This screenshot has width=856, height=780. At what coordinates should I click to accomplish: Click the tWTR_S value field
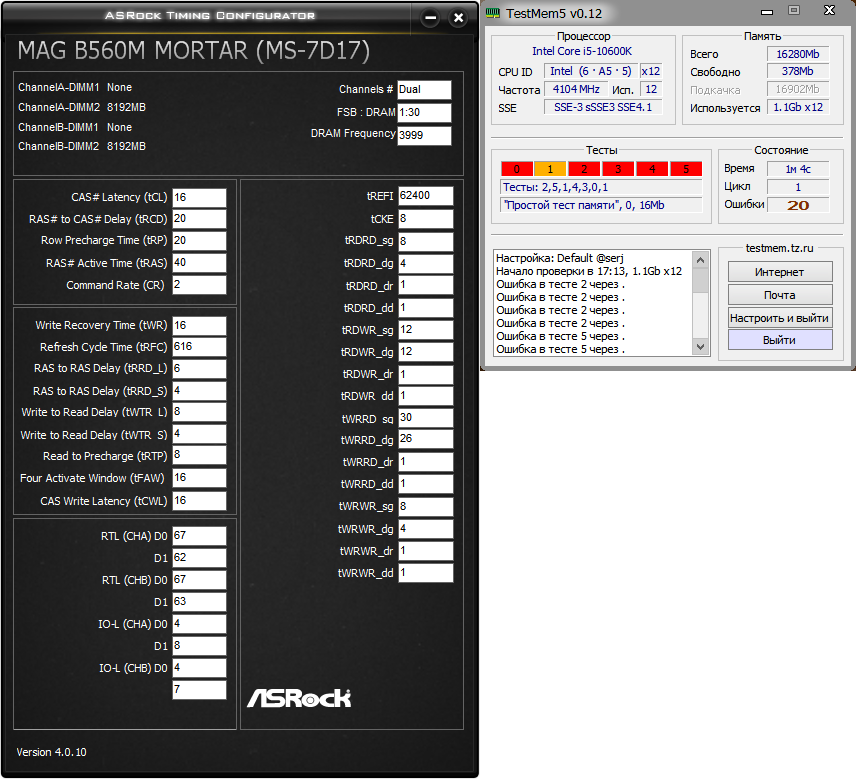(199, 434)
